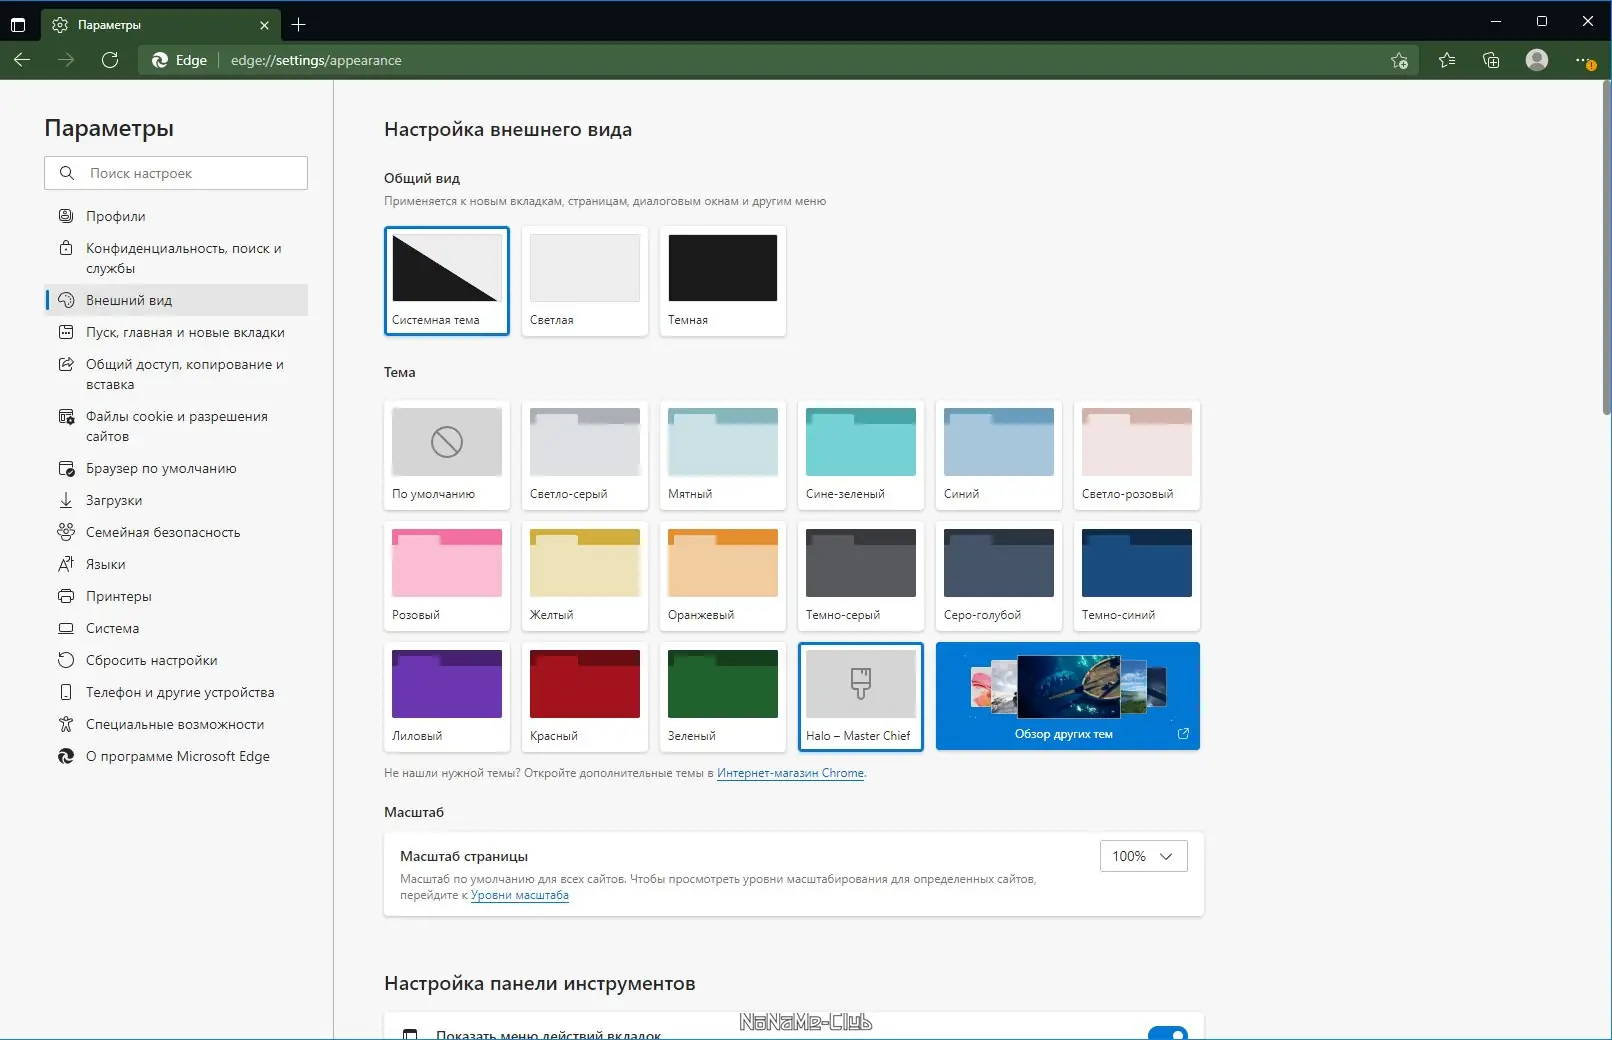Apply the Синий theme swatch
1612x1040 pixels.
click(x=999, y=455)
